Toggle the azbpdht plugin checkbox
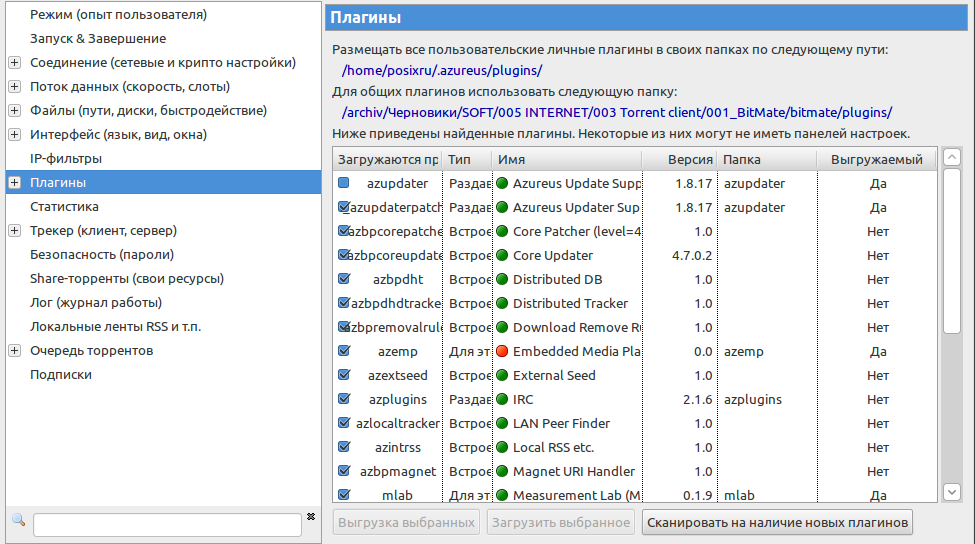975x544 pixels. coord(344,279)
